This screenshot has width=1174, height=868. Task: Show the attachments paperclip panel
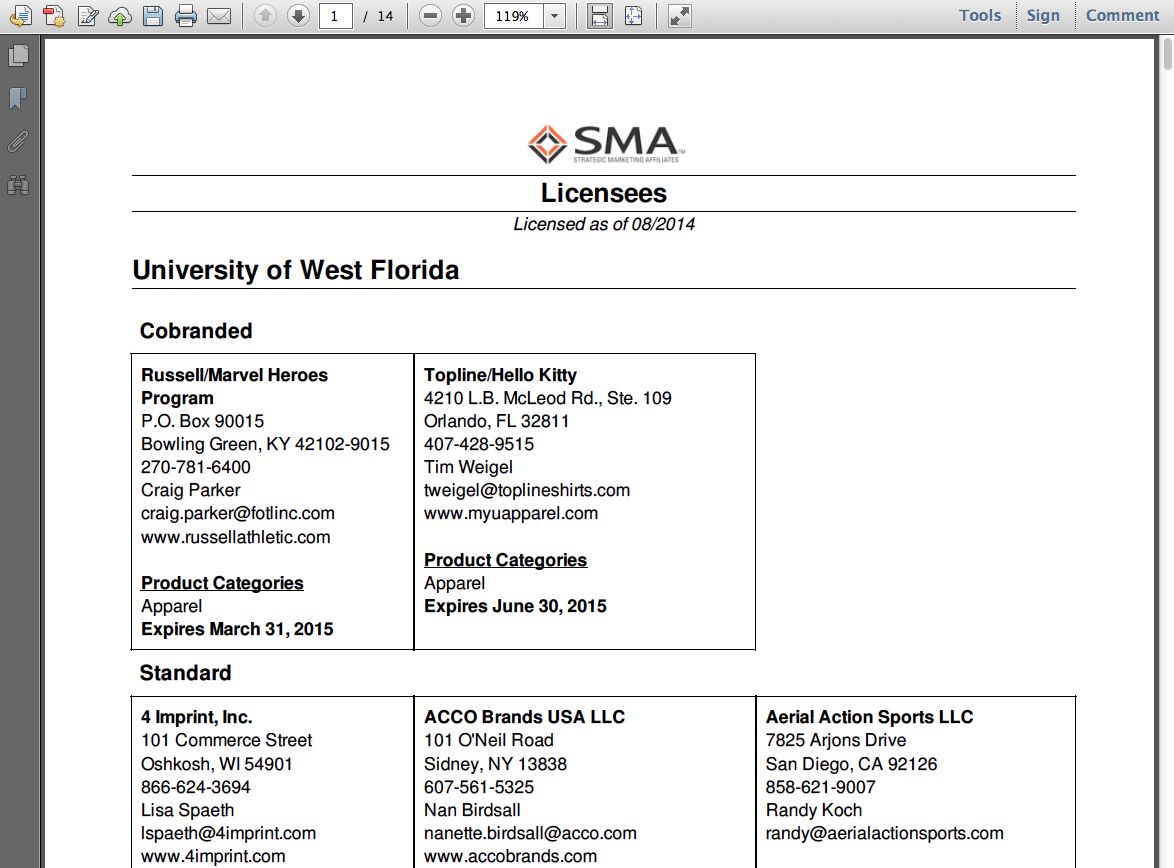tap(19, 142)
